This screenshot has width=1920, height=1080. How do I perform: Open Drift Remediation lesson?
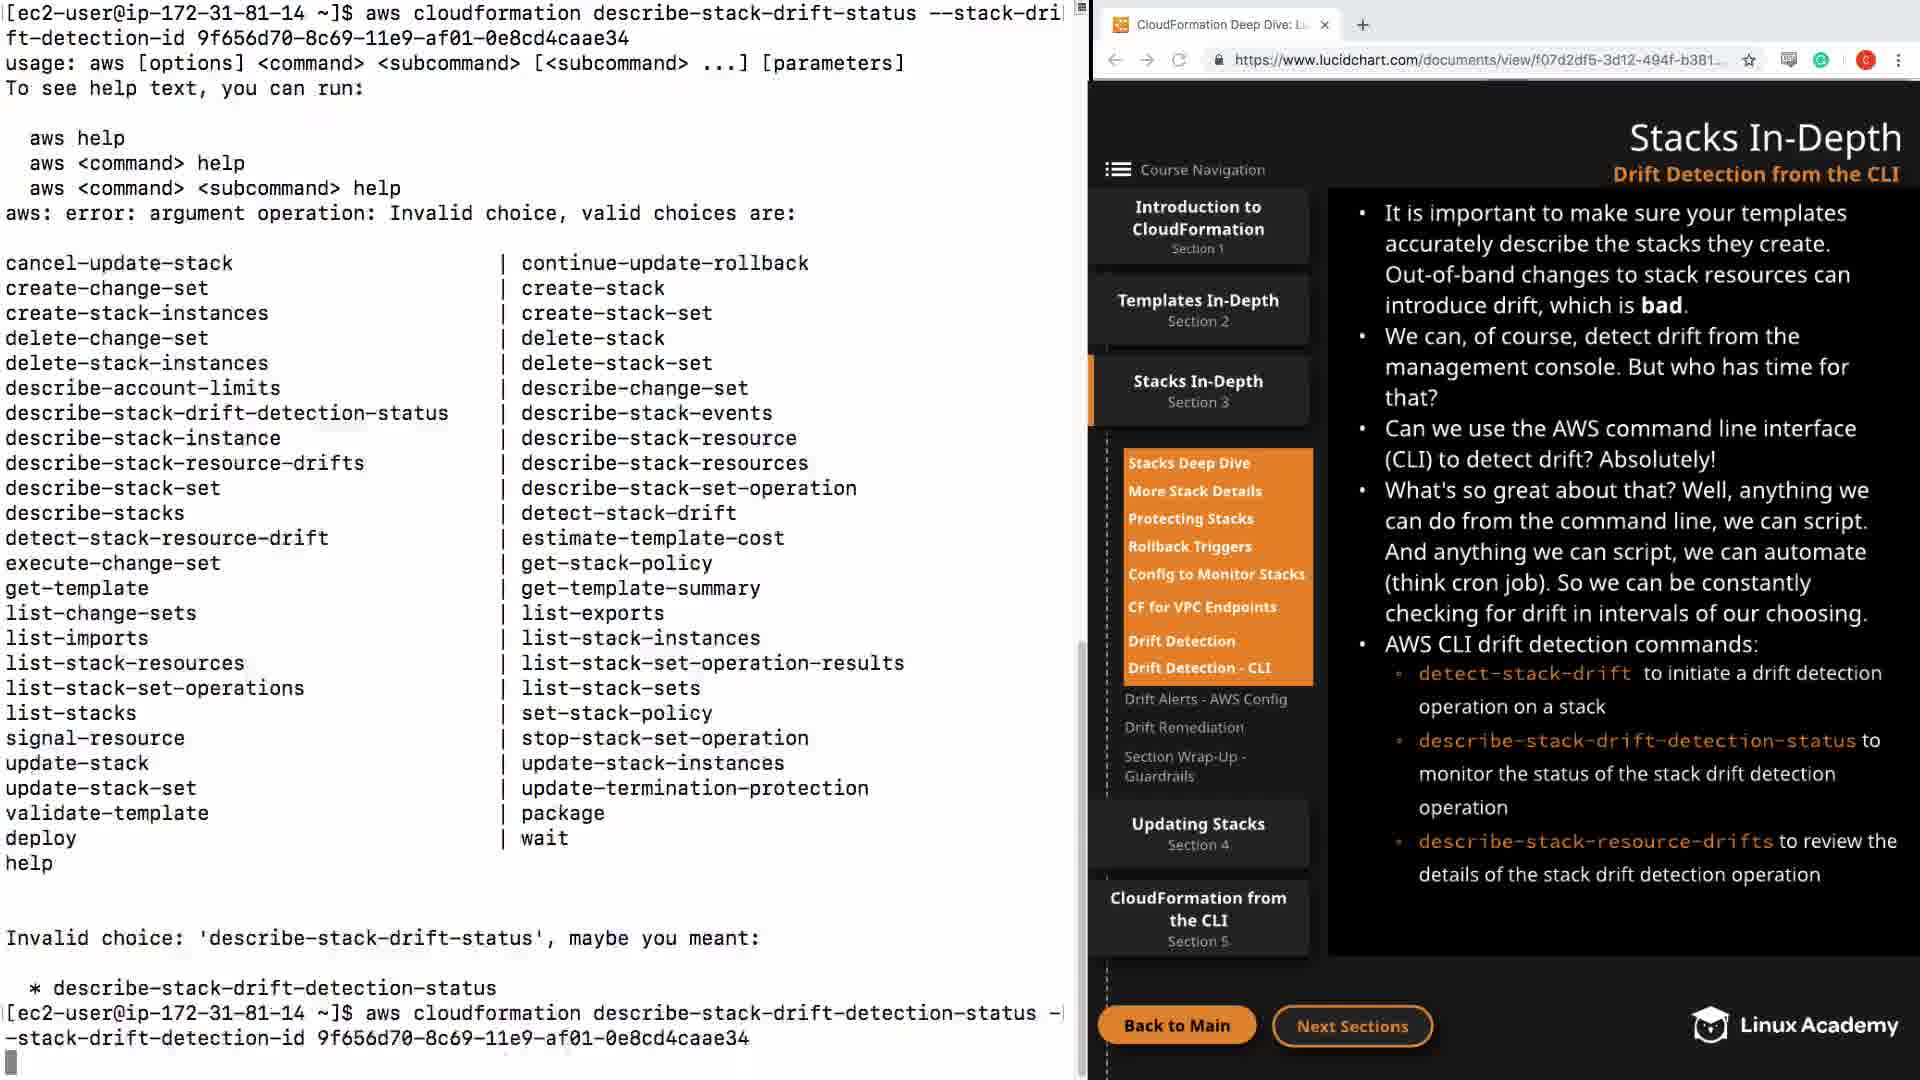click(1184, 727)
